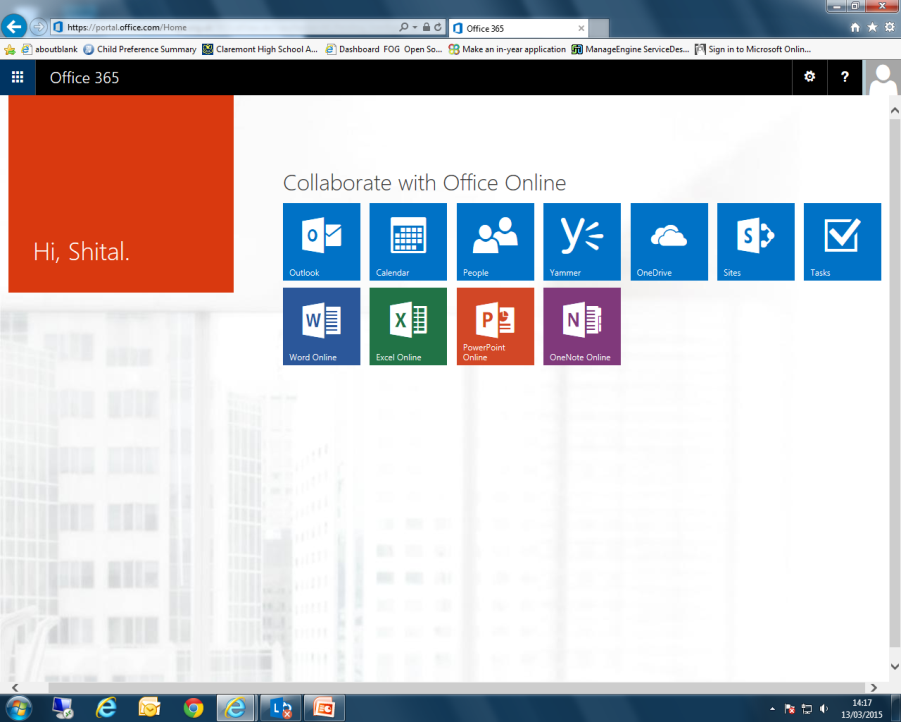Expand the address bar dropdown arrow

pos(415,27)
